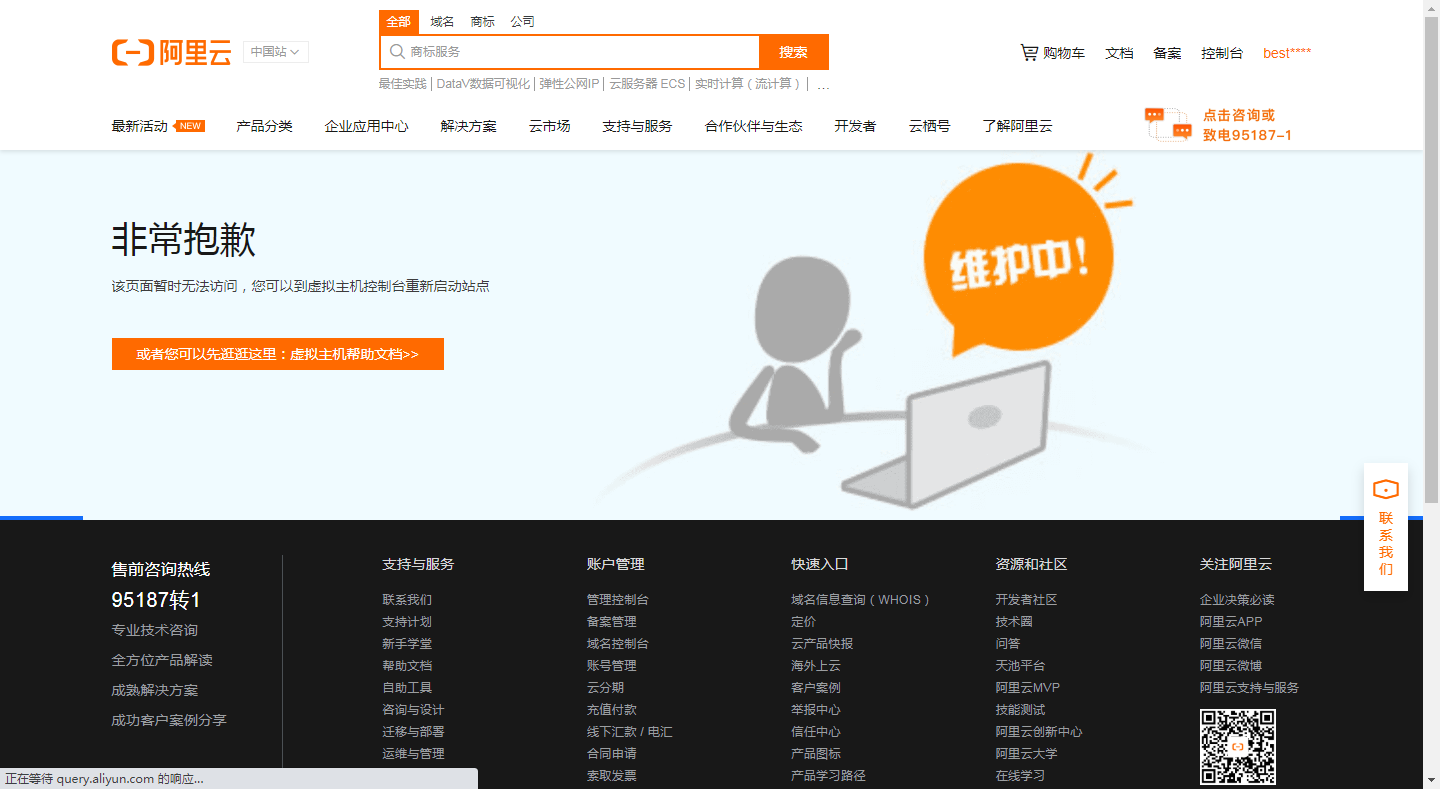Open footer link 云产品快报

[x=822, y=644]
